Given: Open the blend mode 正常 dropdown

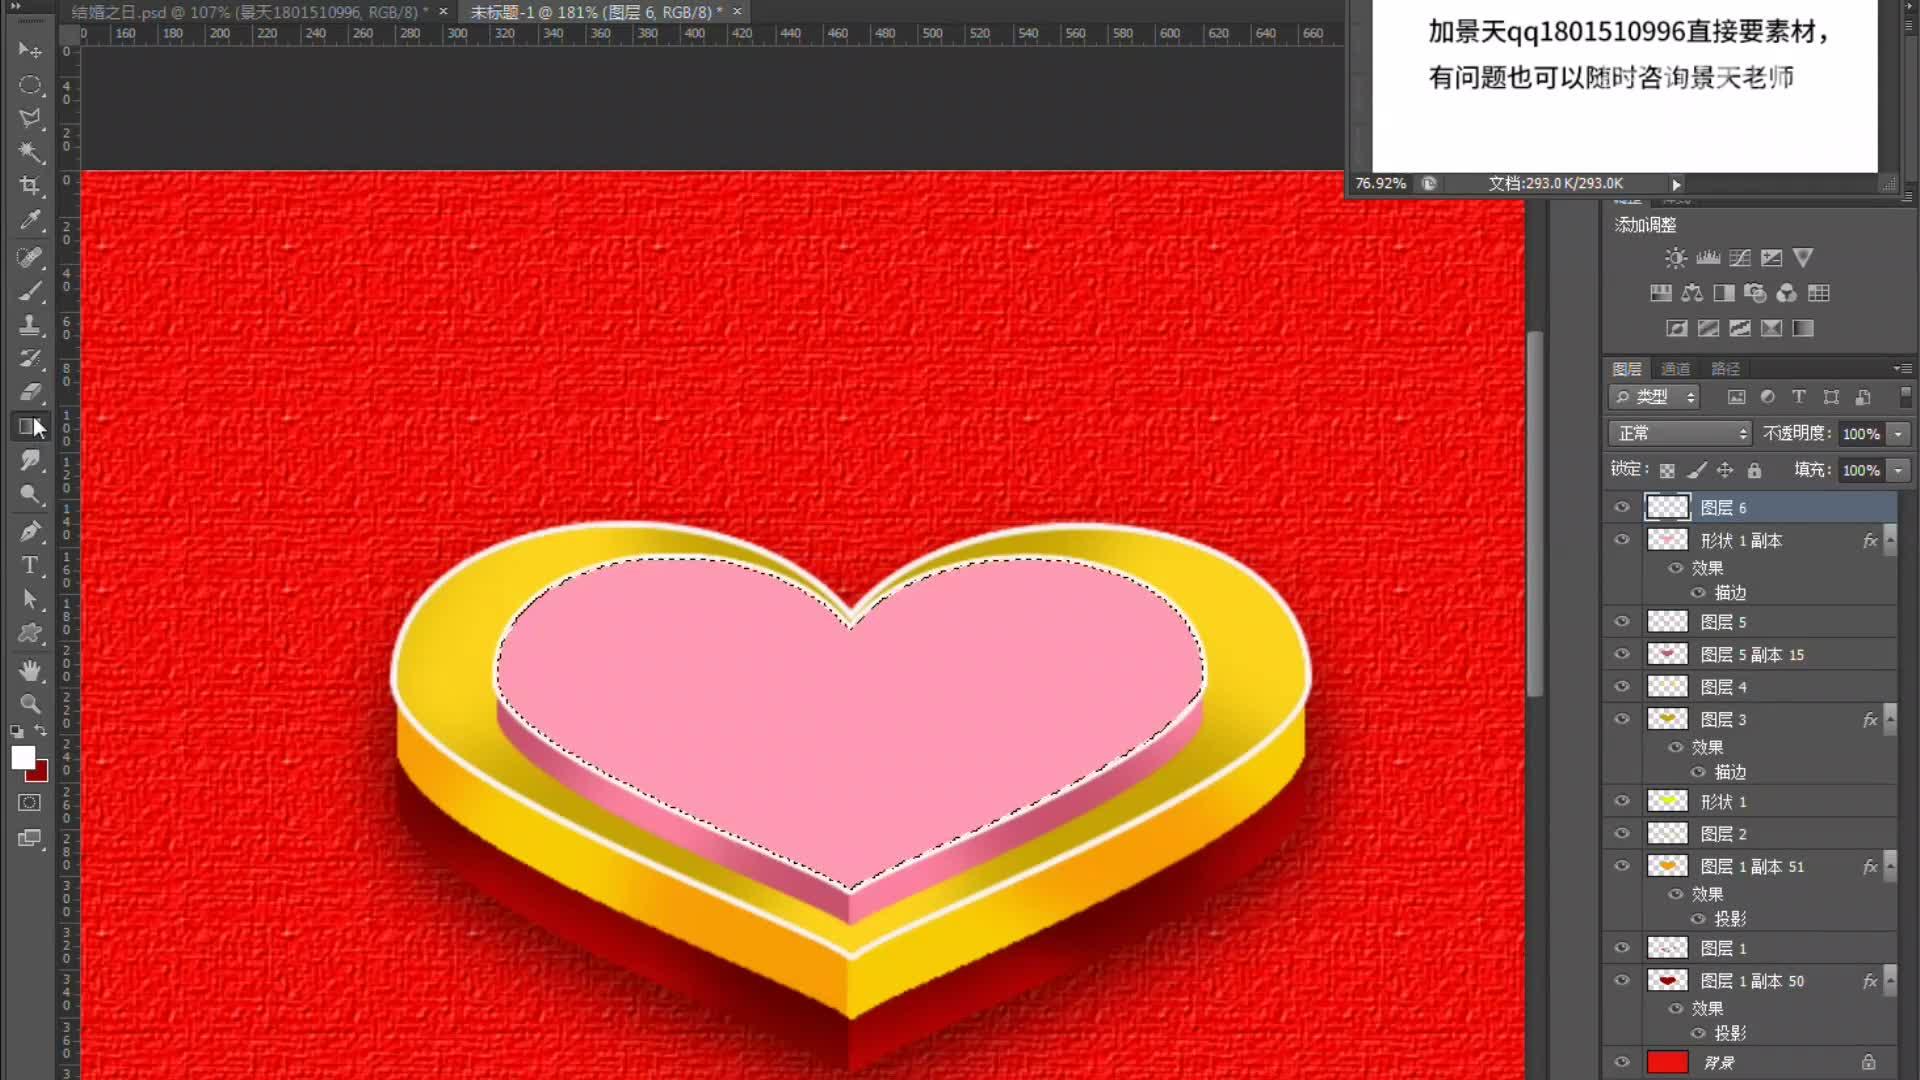Looking at the screenshot, I should click(x=1681, y=433).
